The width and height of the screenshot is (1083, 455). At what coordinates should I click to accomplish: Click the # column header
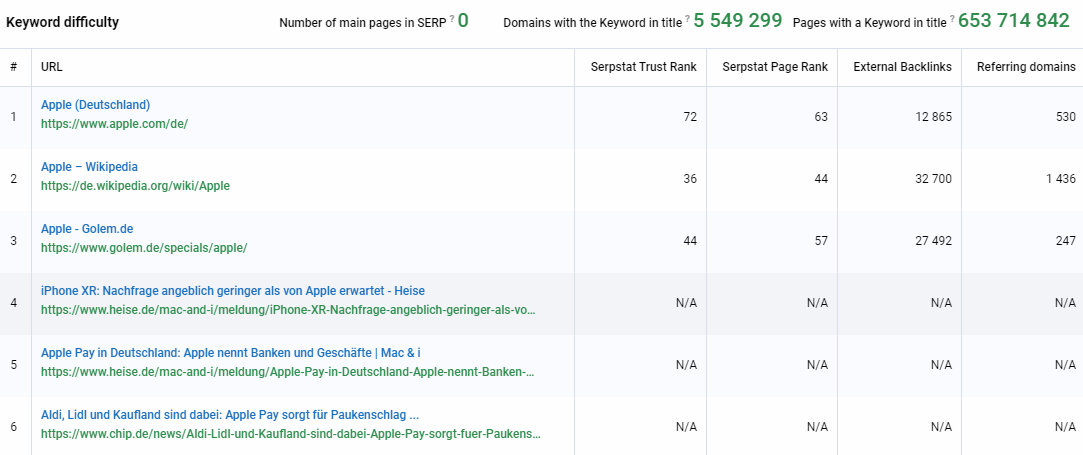click(14, 67)
